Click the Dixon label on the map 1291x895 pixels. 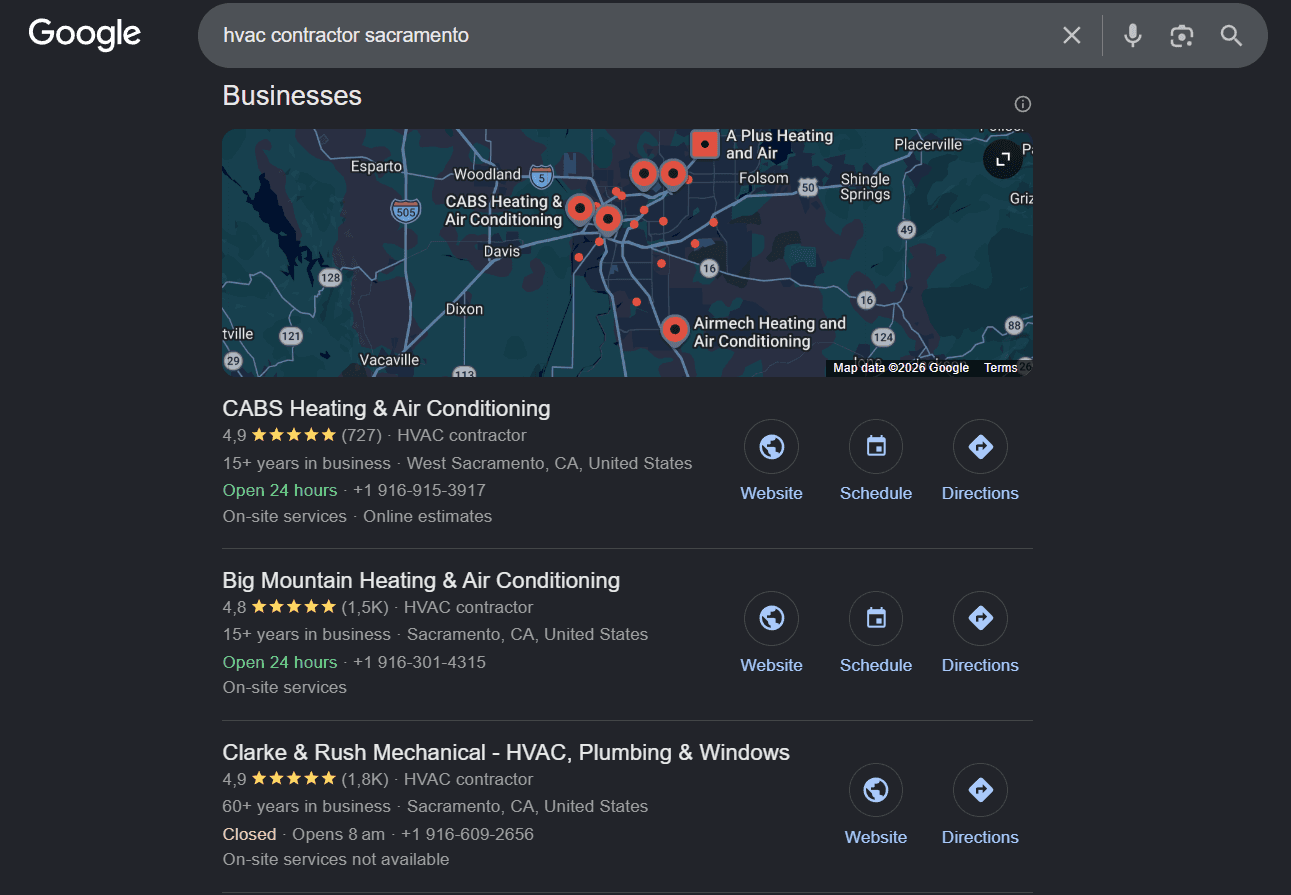465,309
